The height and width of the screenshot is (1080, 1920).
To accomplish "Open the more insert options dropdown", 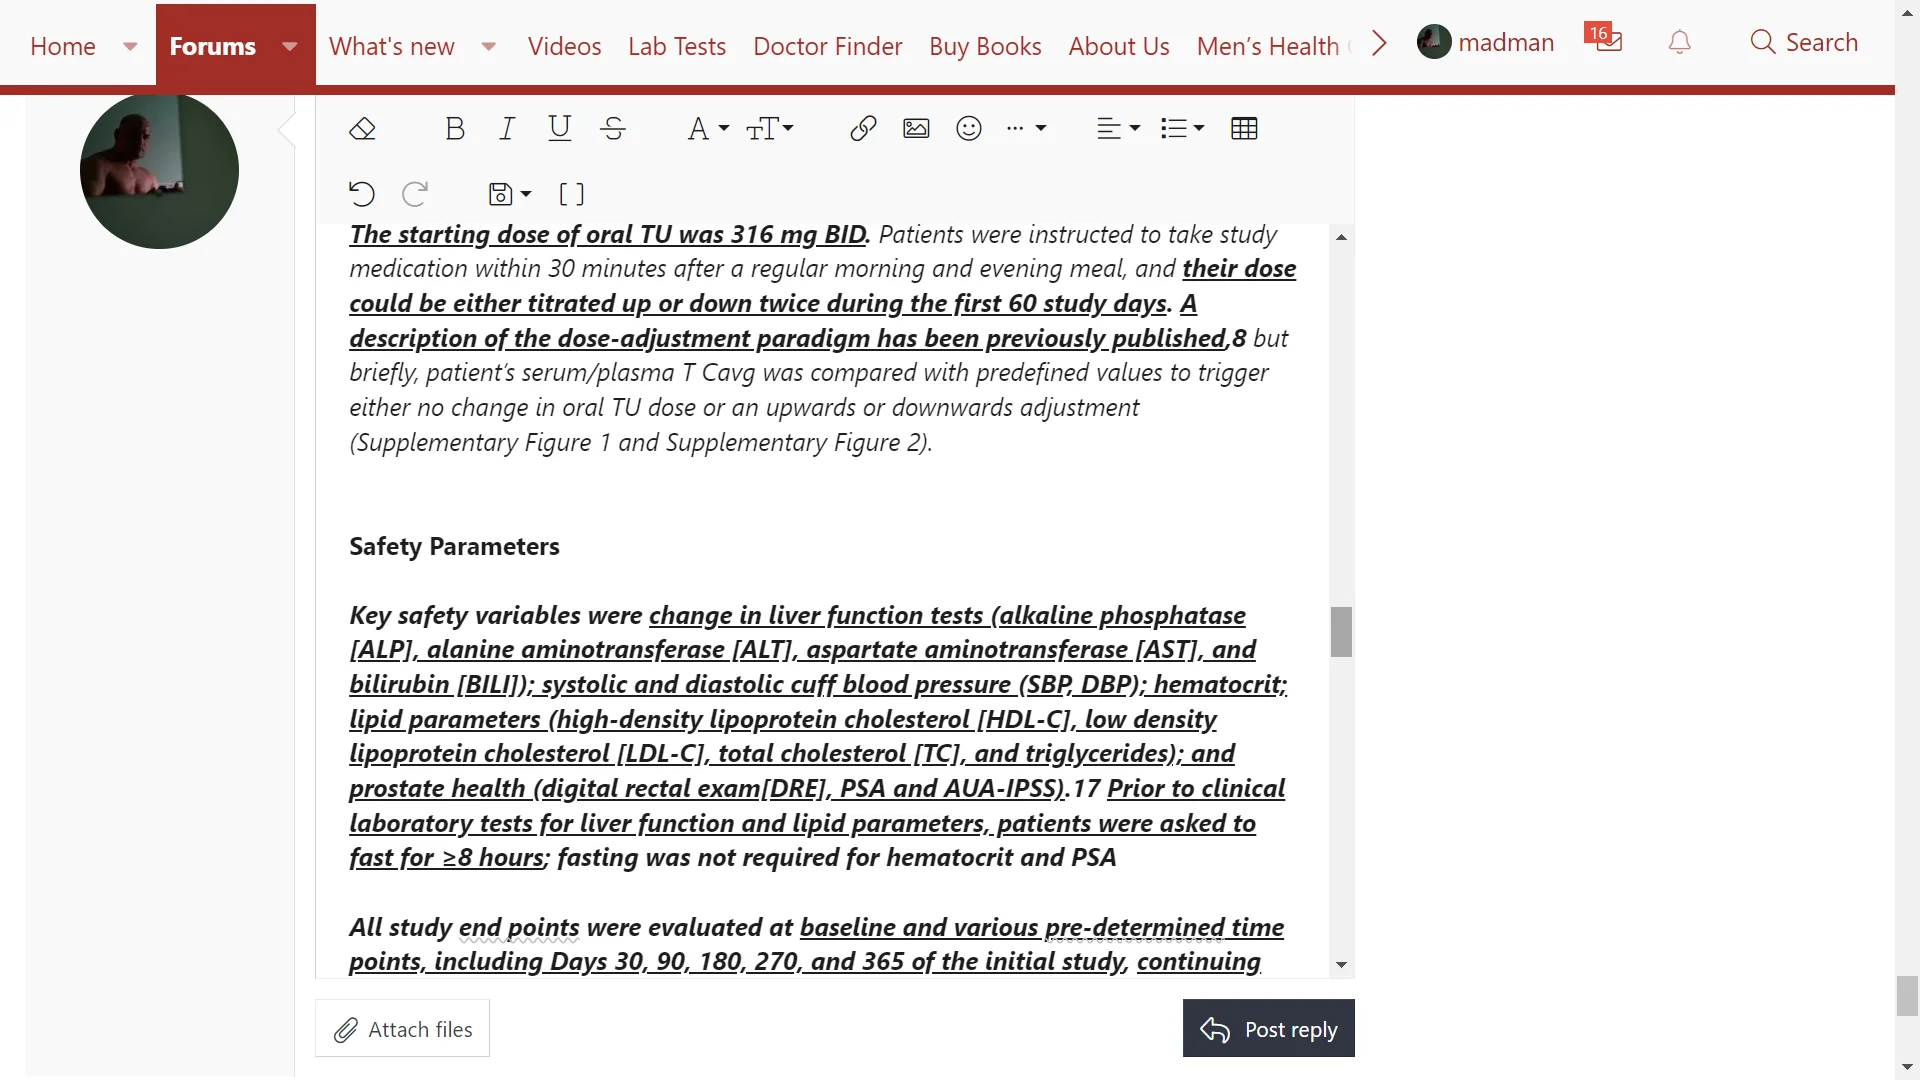I will click(x=1026, y=129).
